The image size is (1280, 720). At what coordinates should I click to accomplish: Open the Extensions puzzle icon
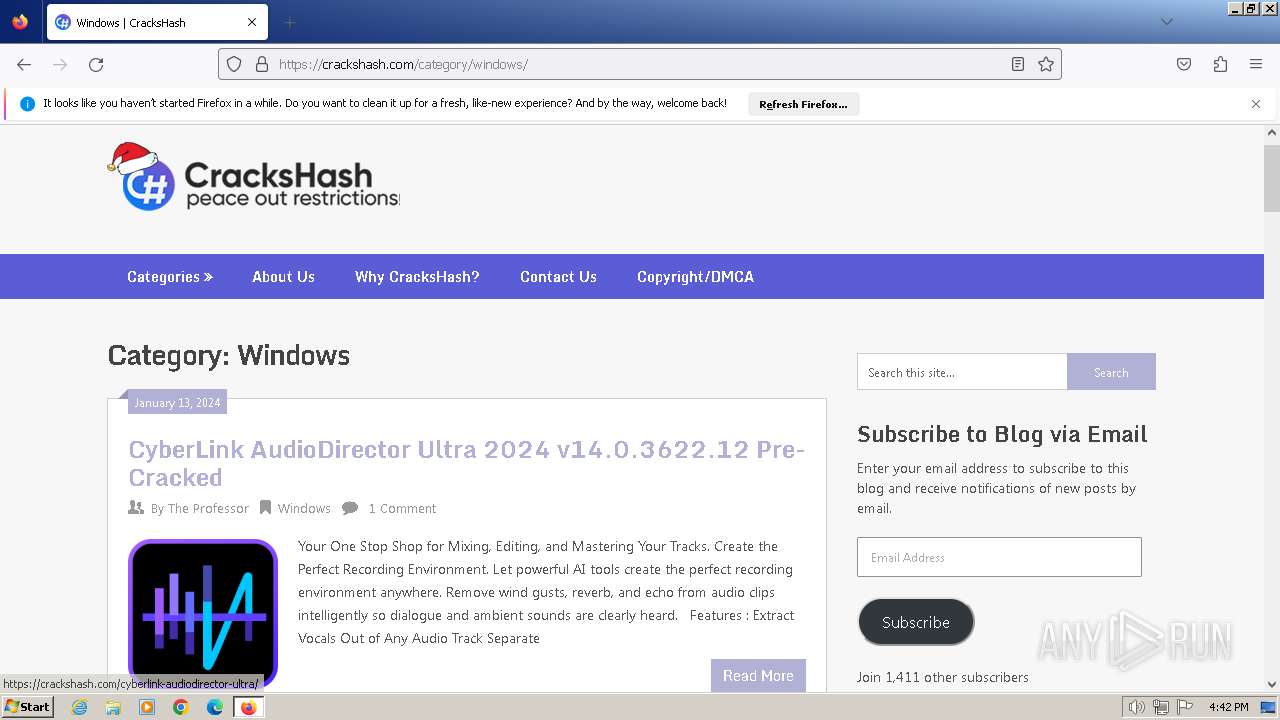[x=1220, y=64]
